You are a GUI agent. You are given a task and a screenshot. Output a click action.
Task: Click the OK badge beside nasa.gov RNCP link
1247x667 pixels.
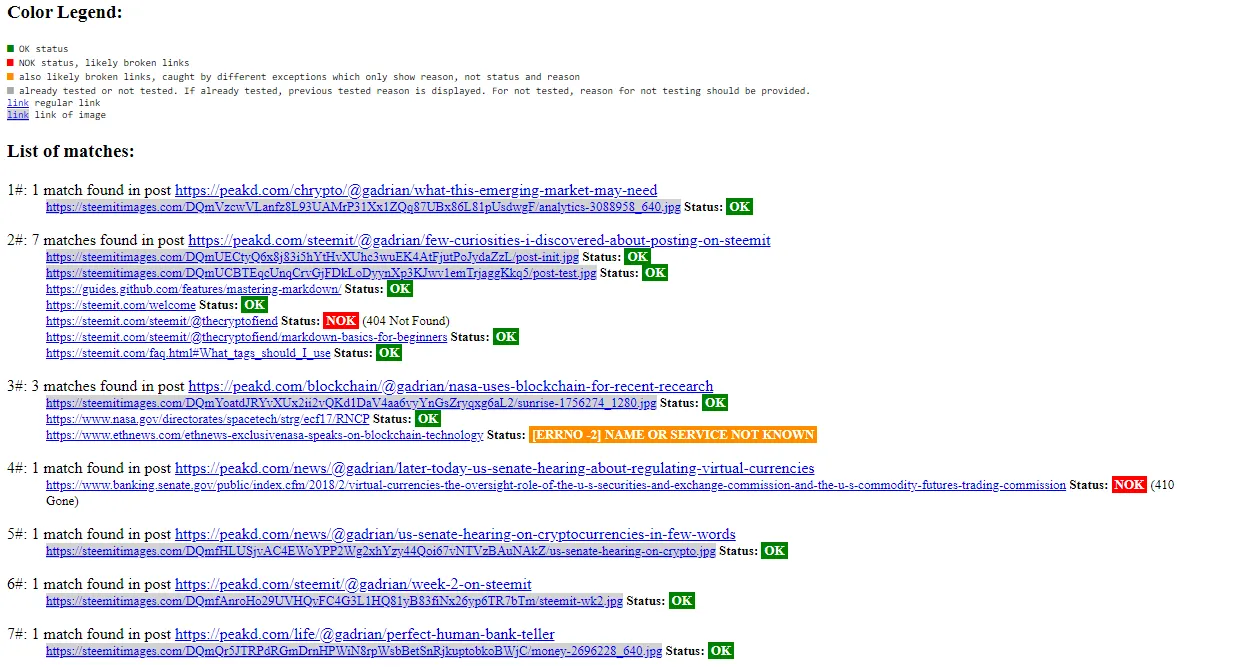click(x=428, y=419)
